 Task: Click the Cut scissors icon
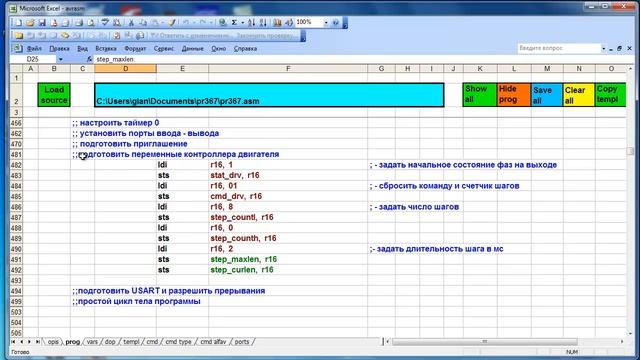coord(131,23)
